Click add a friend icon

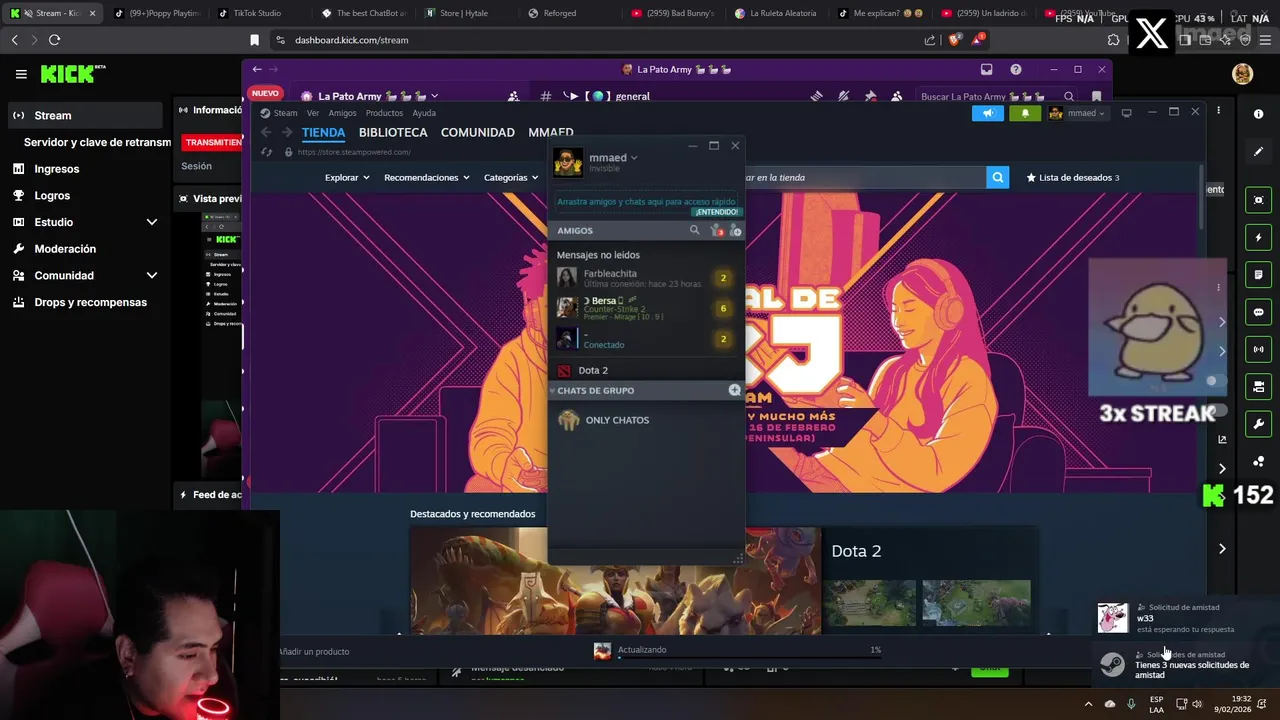(735, 230)
